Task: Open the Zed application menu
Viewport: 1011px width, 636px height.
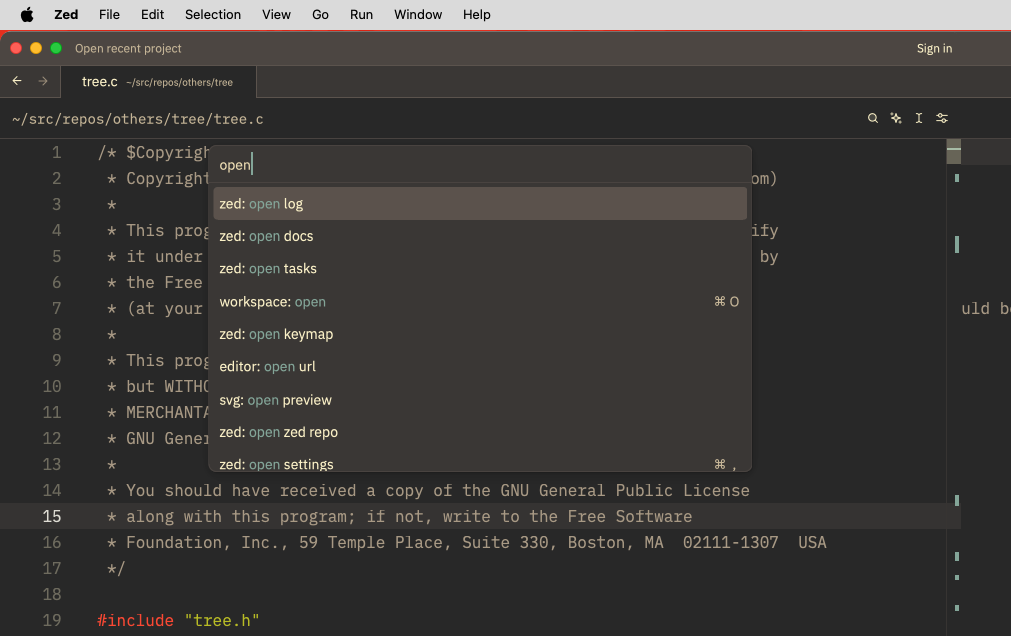Action: point(66,14)
